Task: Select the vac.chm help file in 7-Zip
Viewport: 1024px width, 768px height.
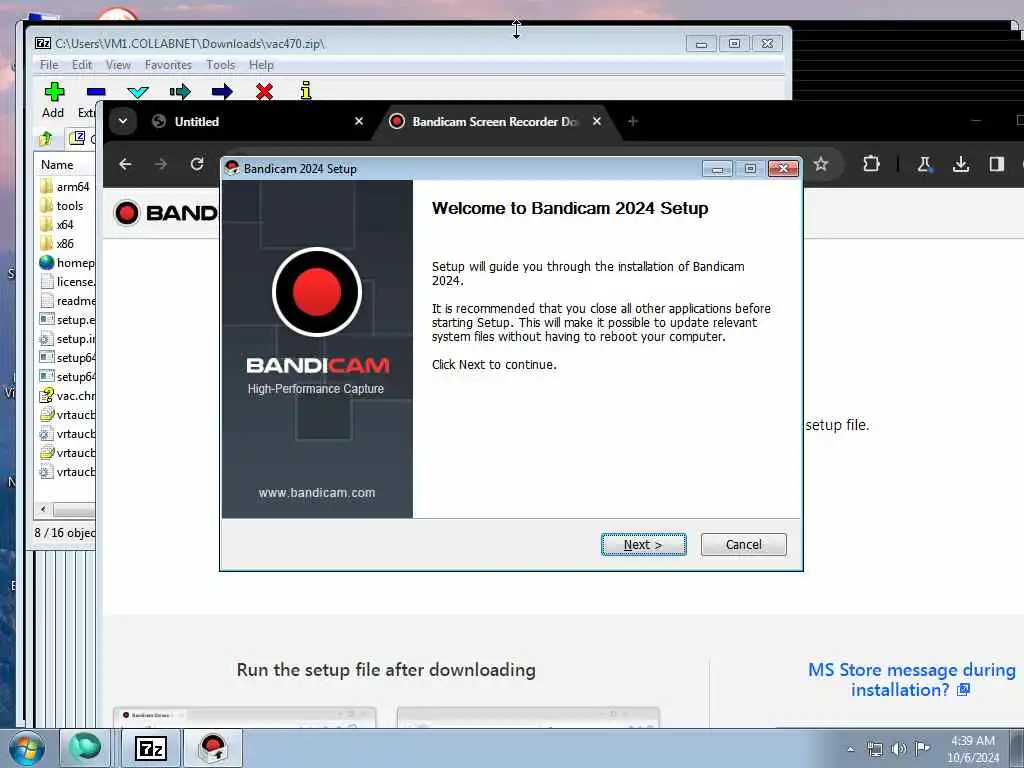Action: [67, 396]
